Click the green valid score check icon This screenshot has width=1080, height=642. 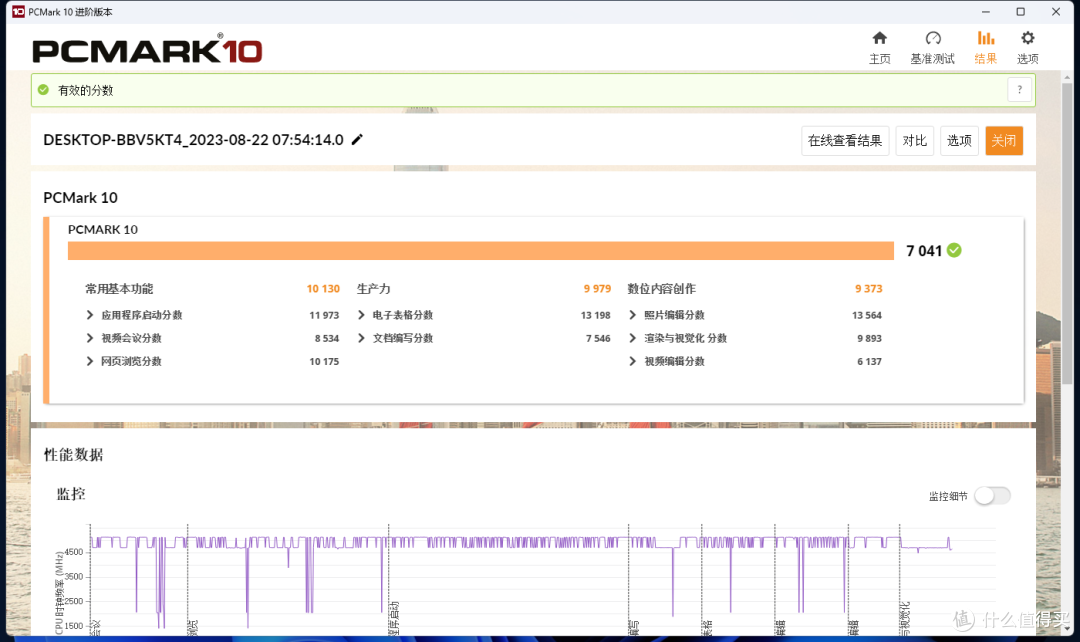pyautogui.click(x=43, y=90)
